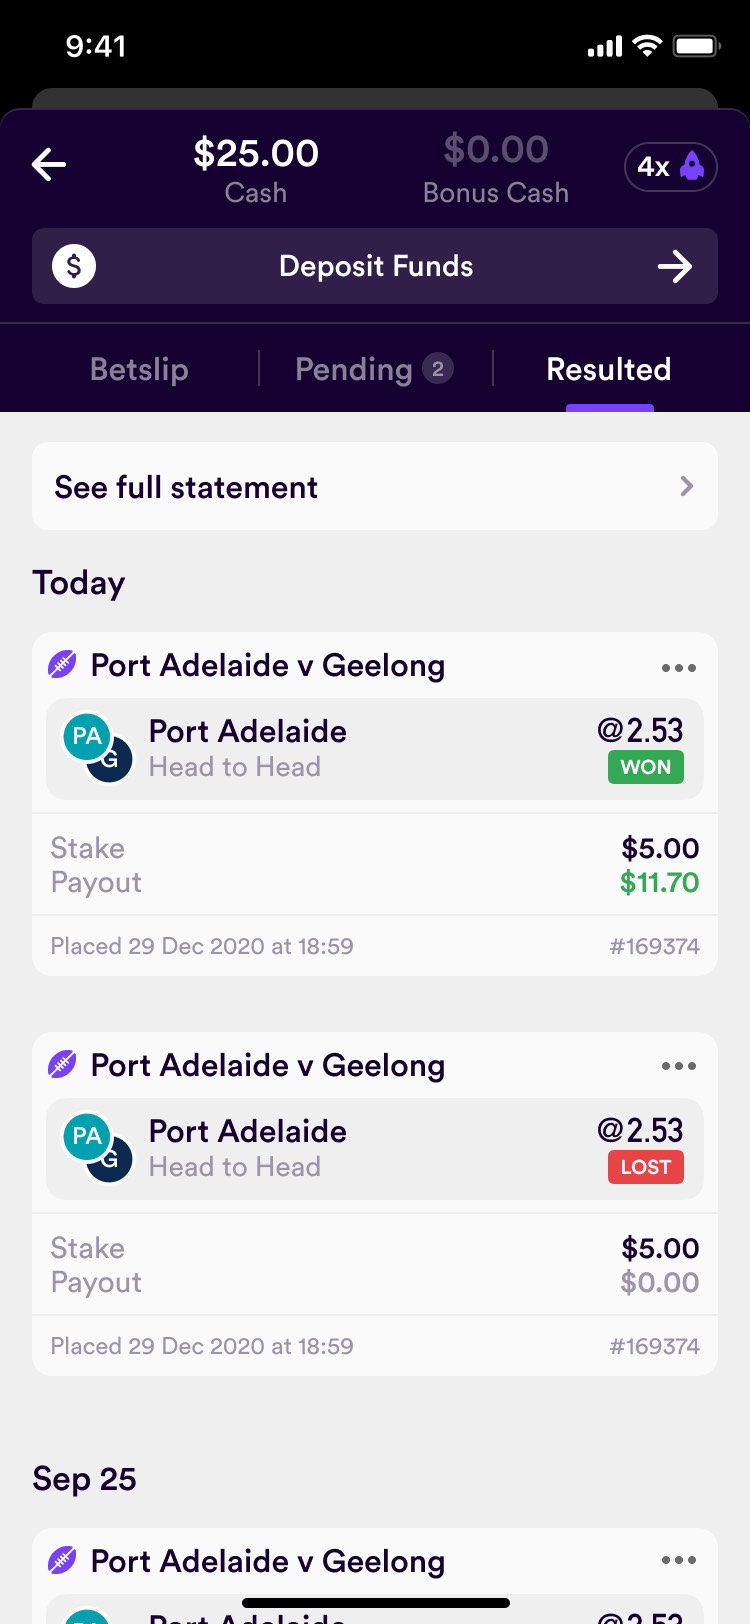The height and width of the screenshot is (1624, 750).
Task: Tap the back arrow icon
Action: tap(49, 165)
